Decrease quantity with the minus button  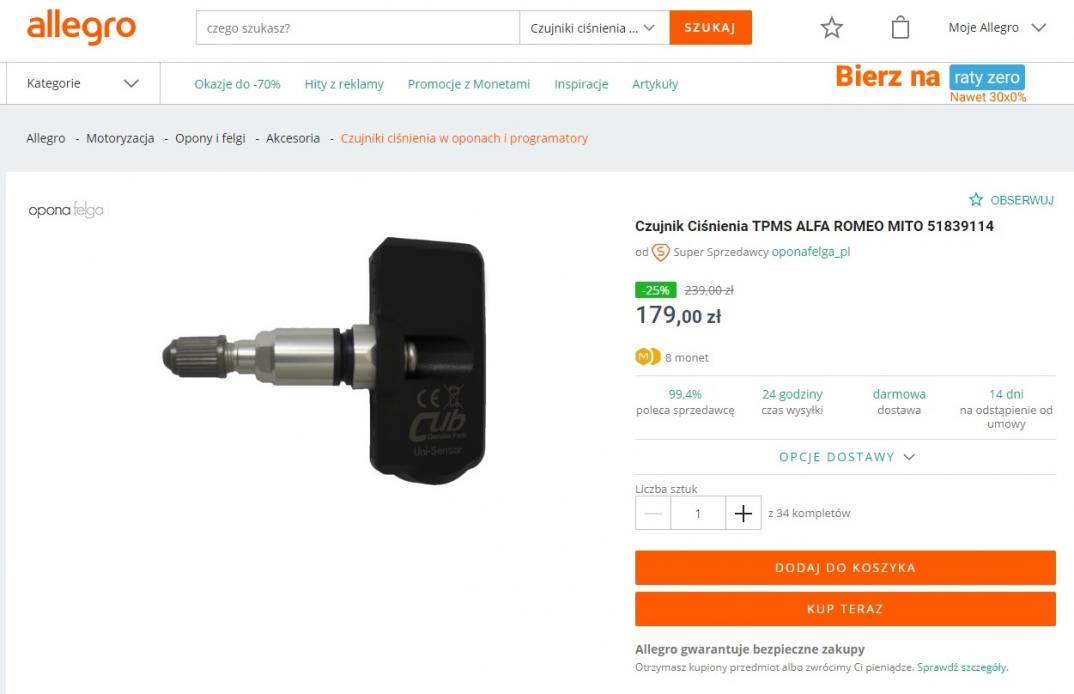pyautogui.click(x=653, y=513)
